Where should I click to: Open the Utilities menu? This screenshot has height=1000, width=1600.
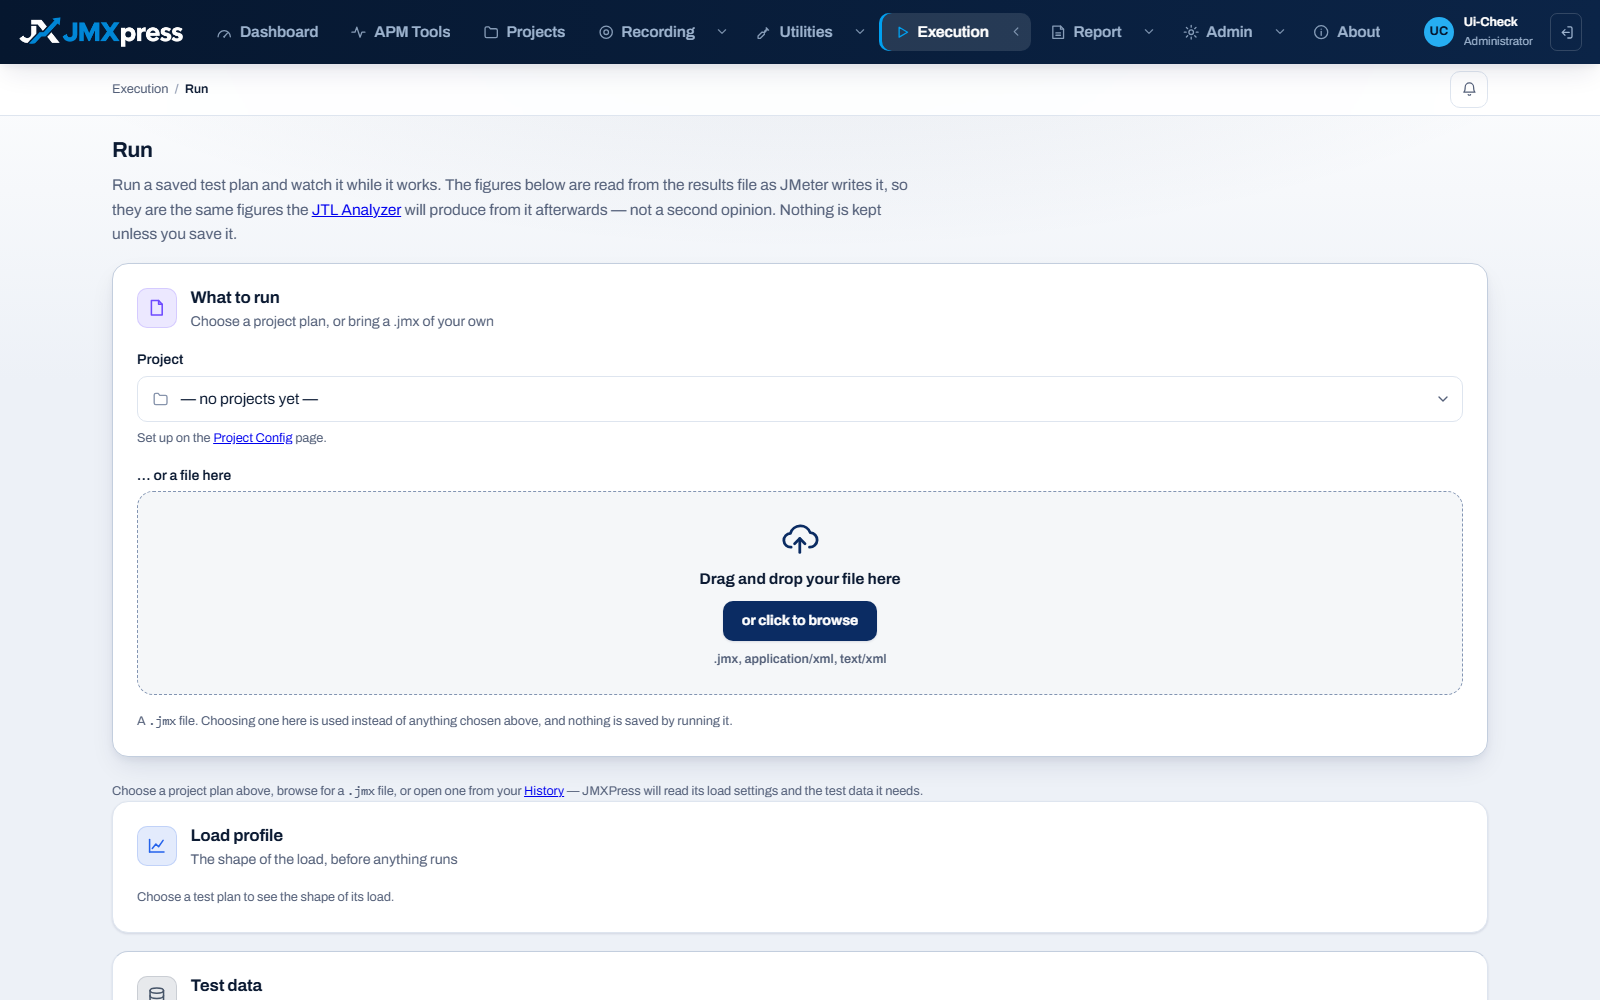pyautogui.click(x=794, y=32)
